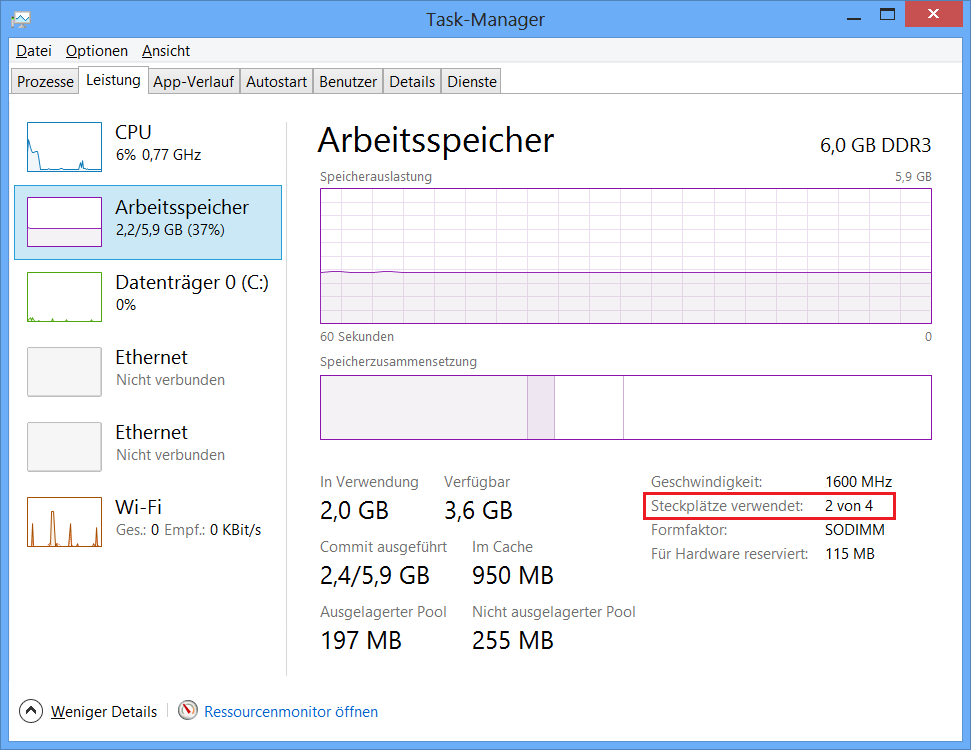Switch to the App-Verlauf tab
971x750 pixels.
pos(194,82)
